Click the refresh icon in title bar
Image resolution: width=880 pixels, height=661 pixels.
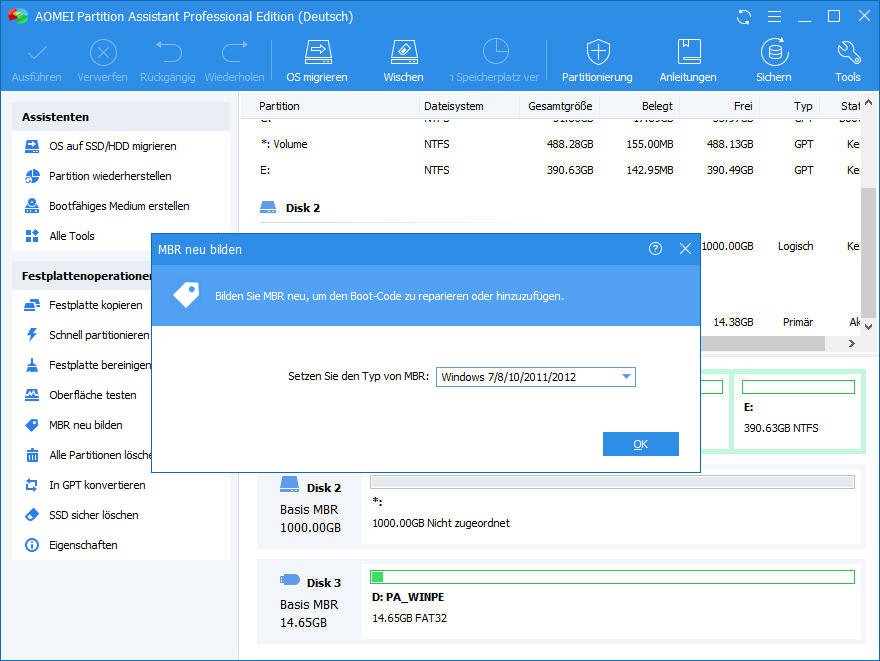coord(744,17)
